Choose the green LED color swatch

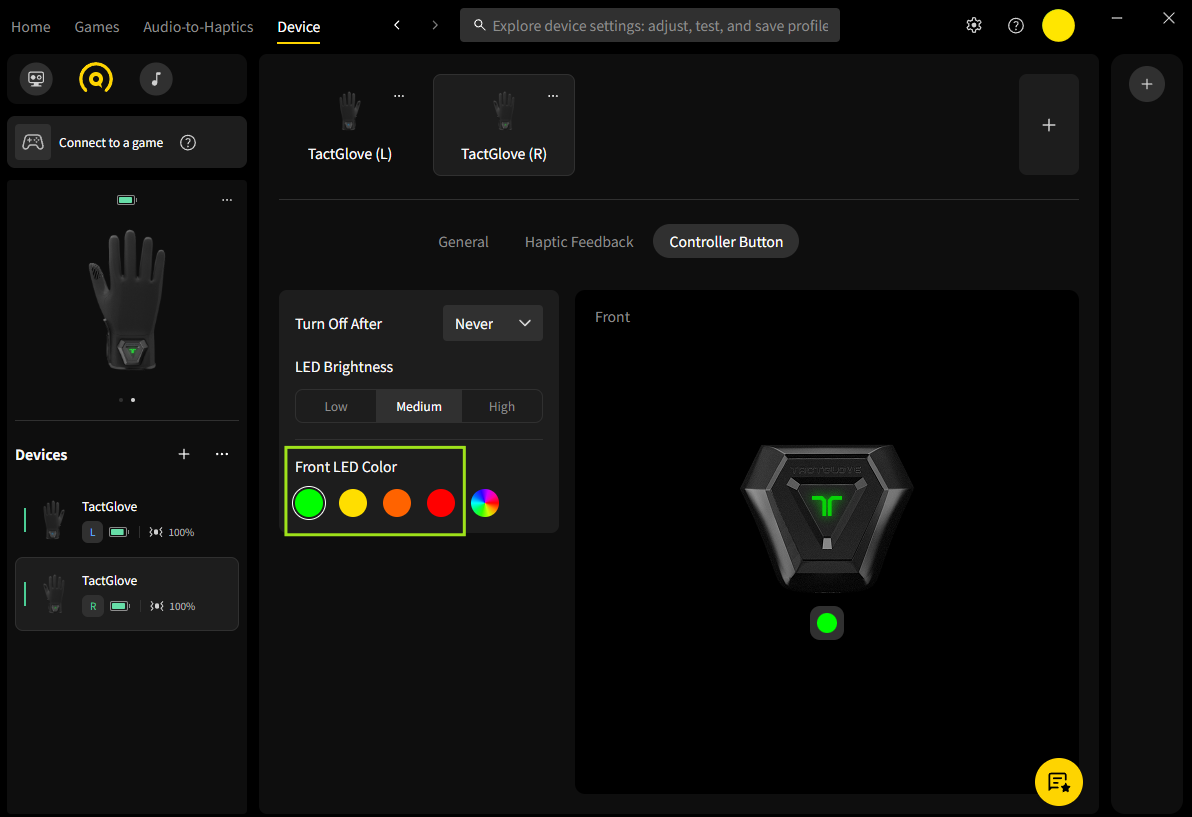(309, 503)
